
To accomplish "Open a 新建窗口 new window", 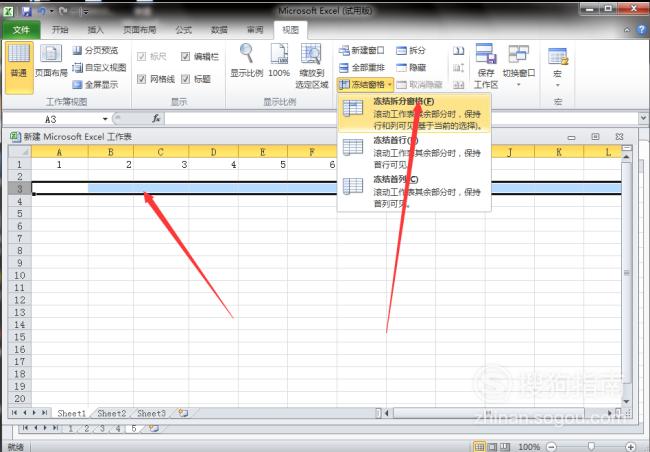I will point(361,50).
